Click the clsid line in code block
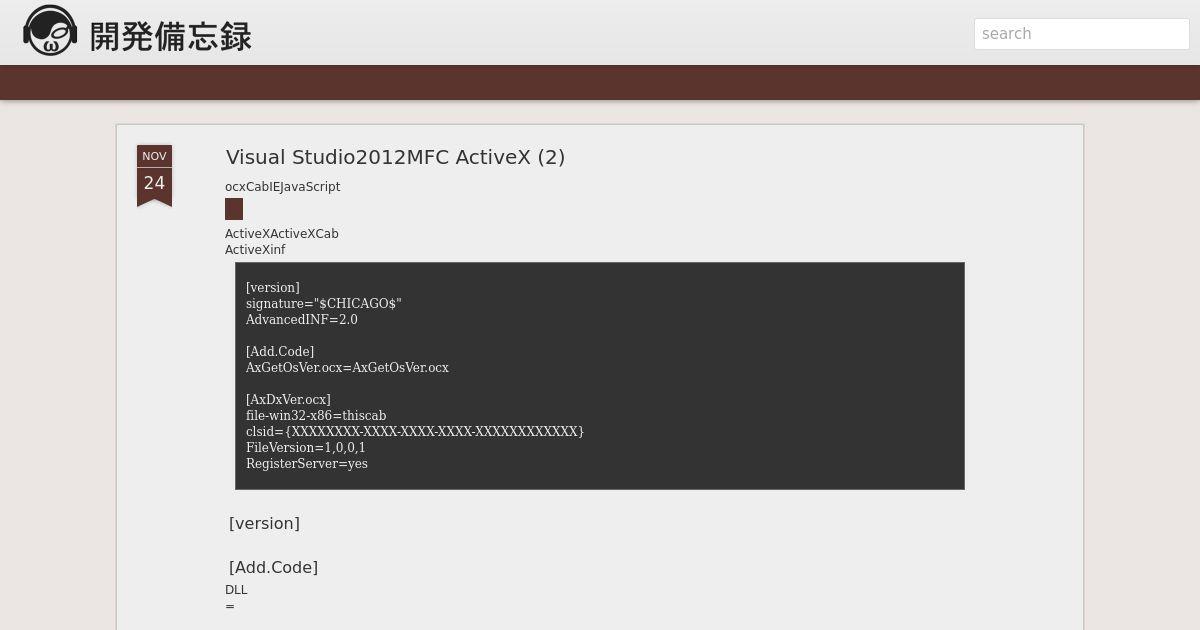Image resolution: width=1200 pixels, height=630 pixels. point(415,432)
